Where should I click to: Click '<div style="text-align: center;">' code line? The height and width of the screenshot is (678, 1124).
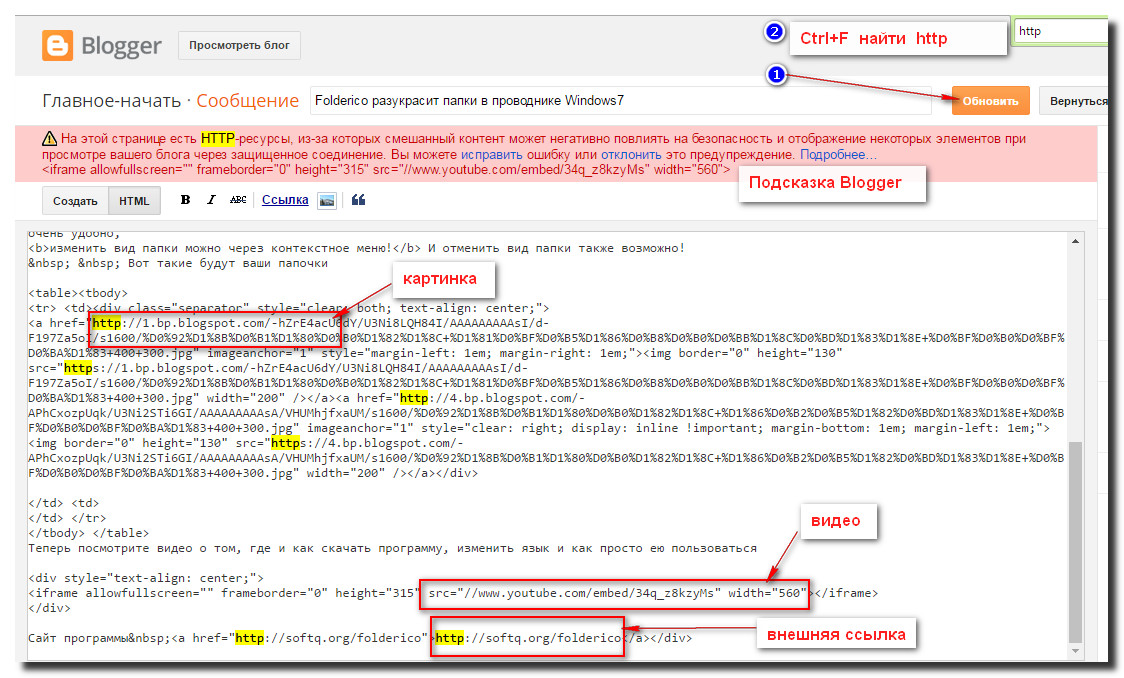pyautogui.click(x=146, y=578)
